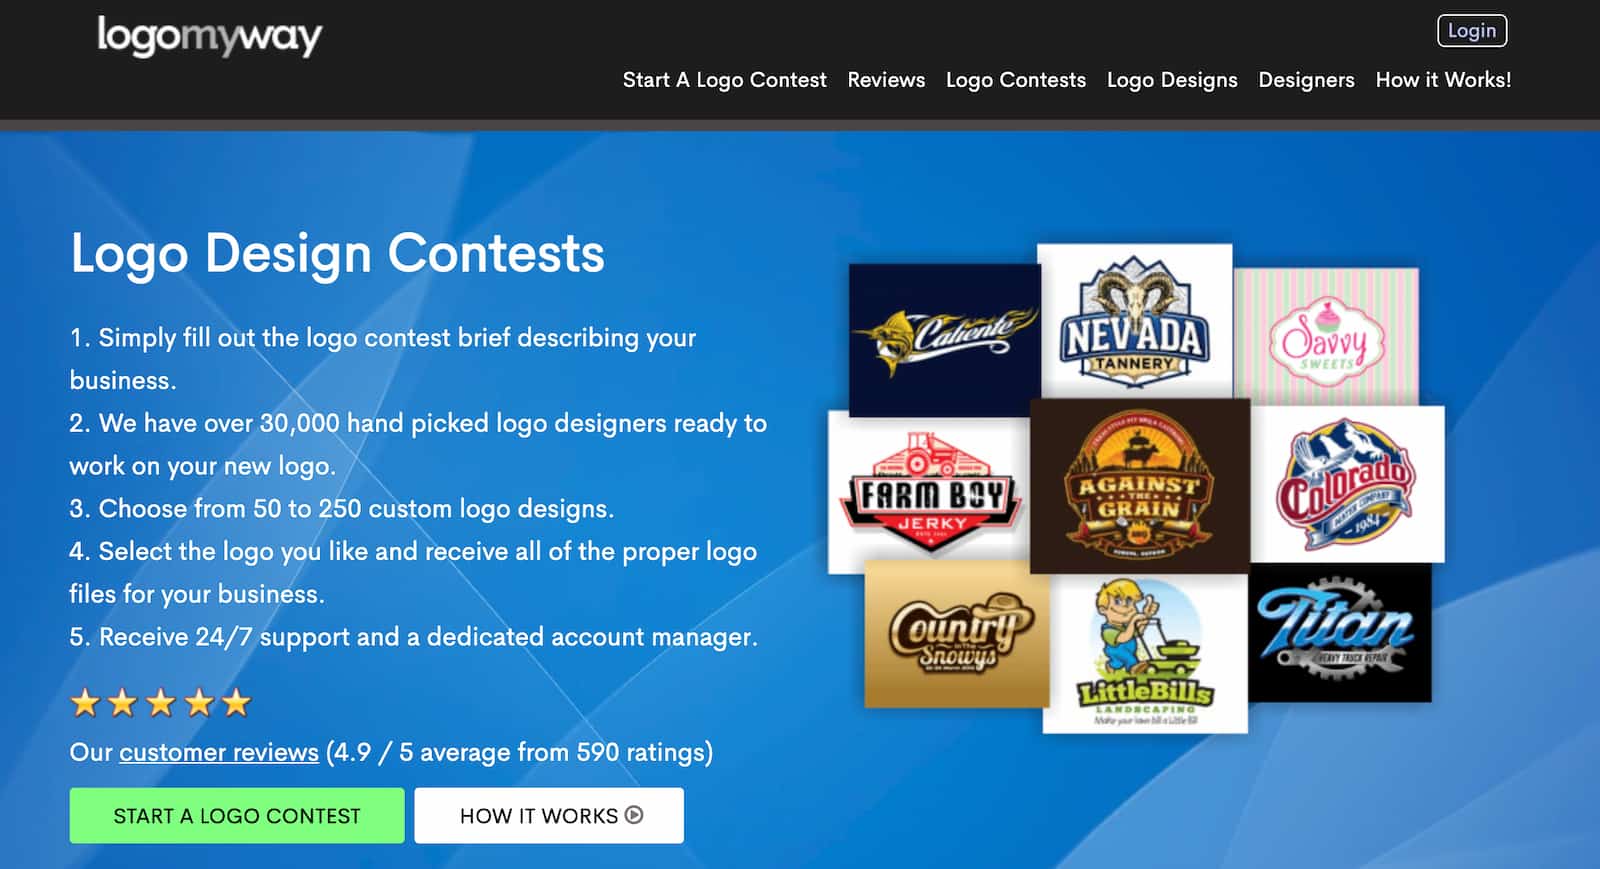The height and width of the screenshot is (869, 1600).
Task: Select Logo Designs in the navigation
Action: point(1172,80)
